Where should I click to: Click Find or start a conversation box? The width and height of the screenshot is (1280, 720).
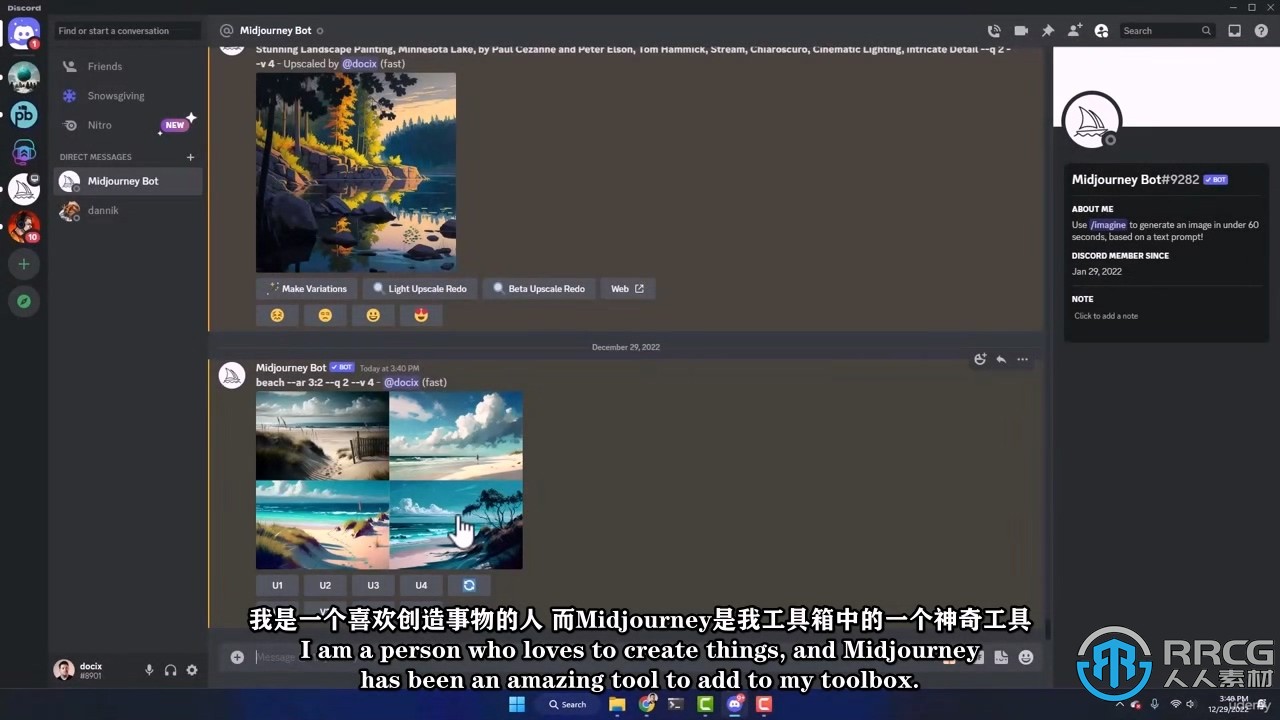[x=127, y=31]
